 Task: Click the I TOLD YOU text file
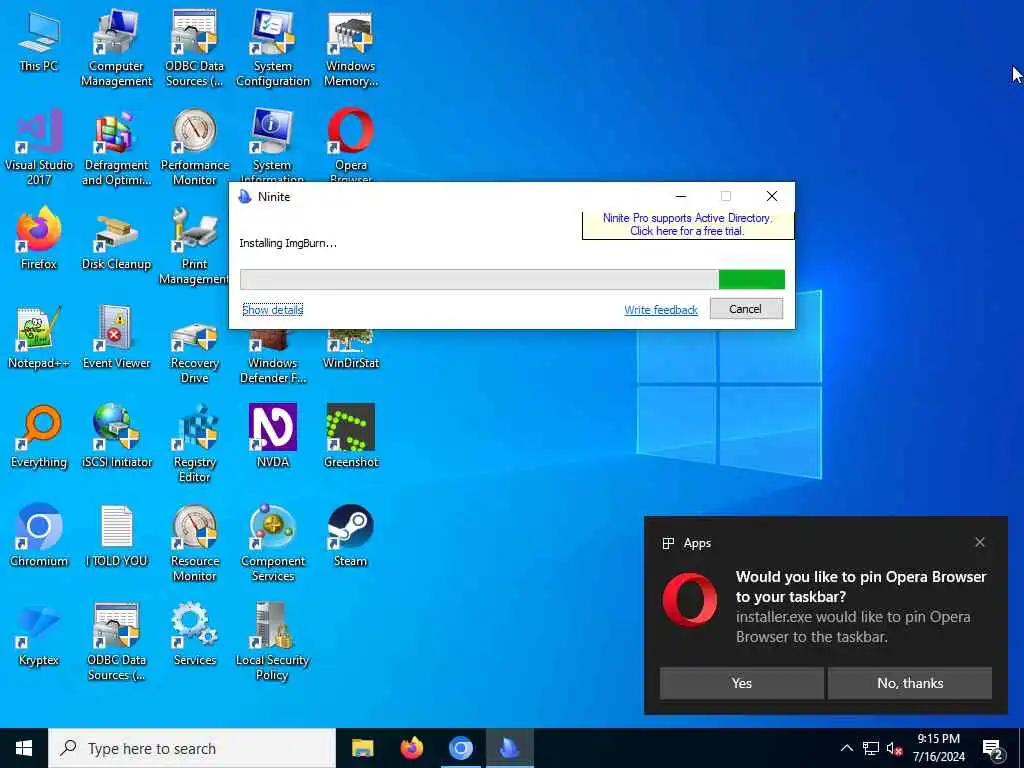pos(116,536)
